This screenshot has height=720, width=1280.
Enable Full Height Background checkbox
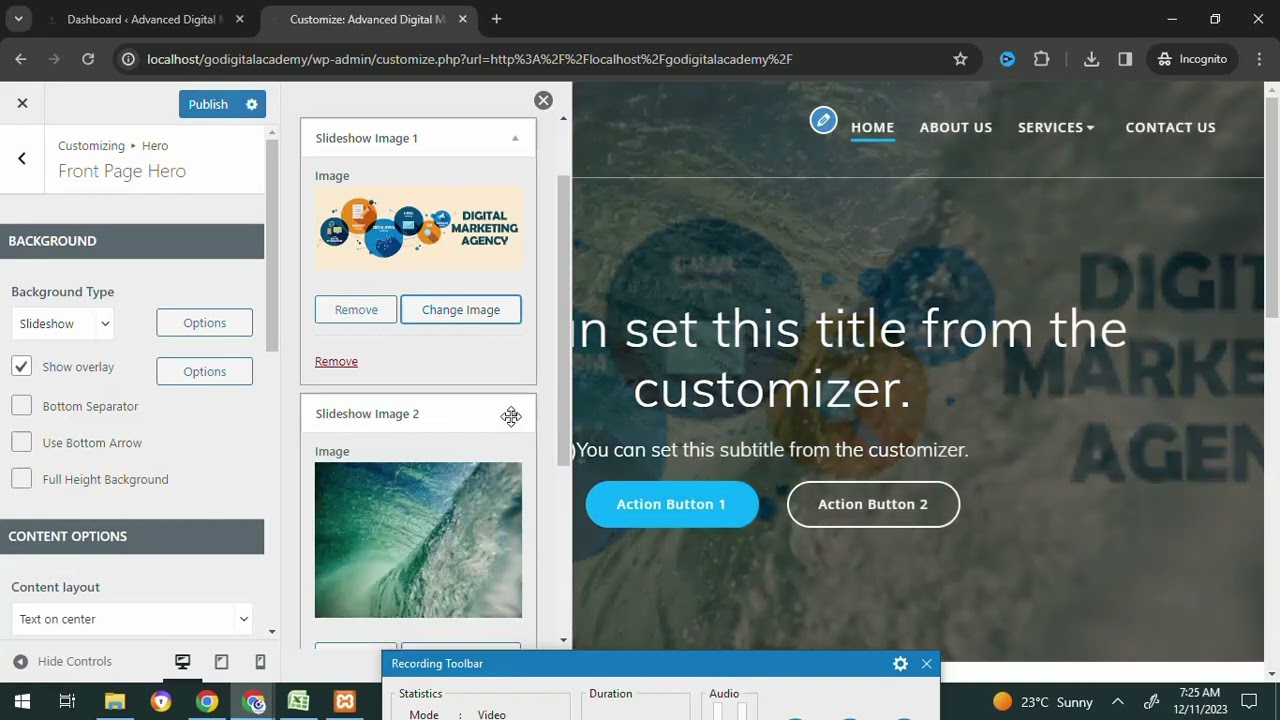(22, 479)
